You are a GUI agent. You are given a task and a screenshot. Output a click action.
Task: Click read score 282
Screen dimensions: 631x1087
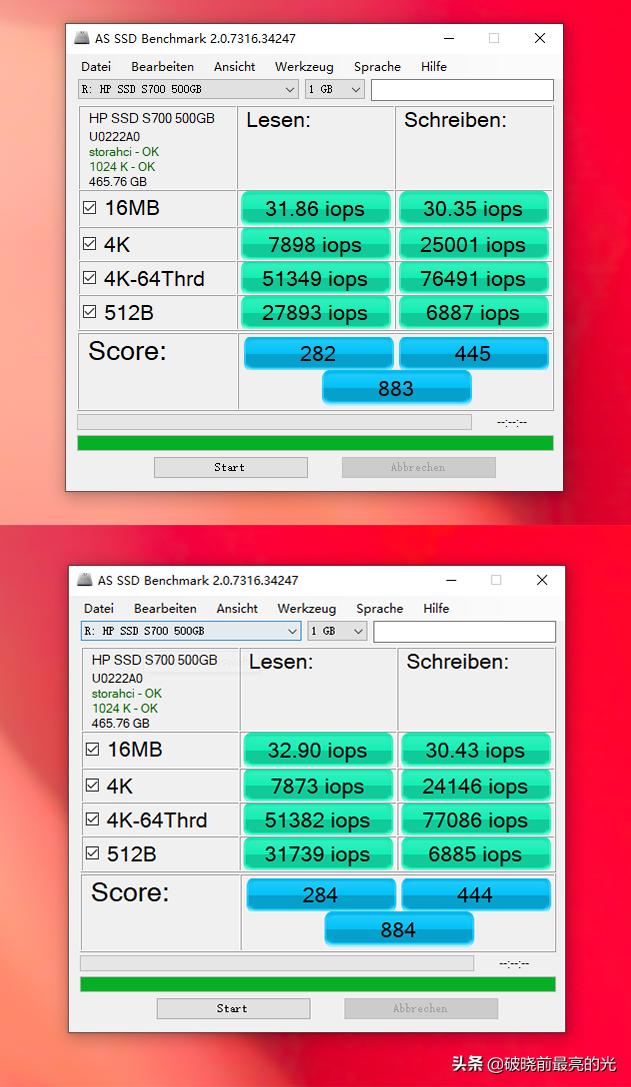coord(318,354)
